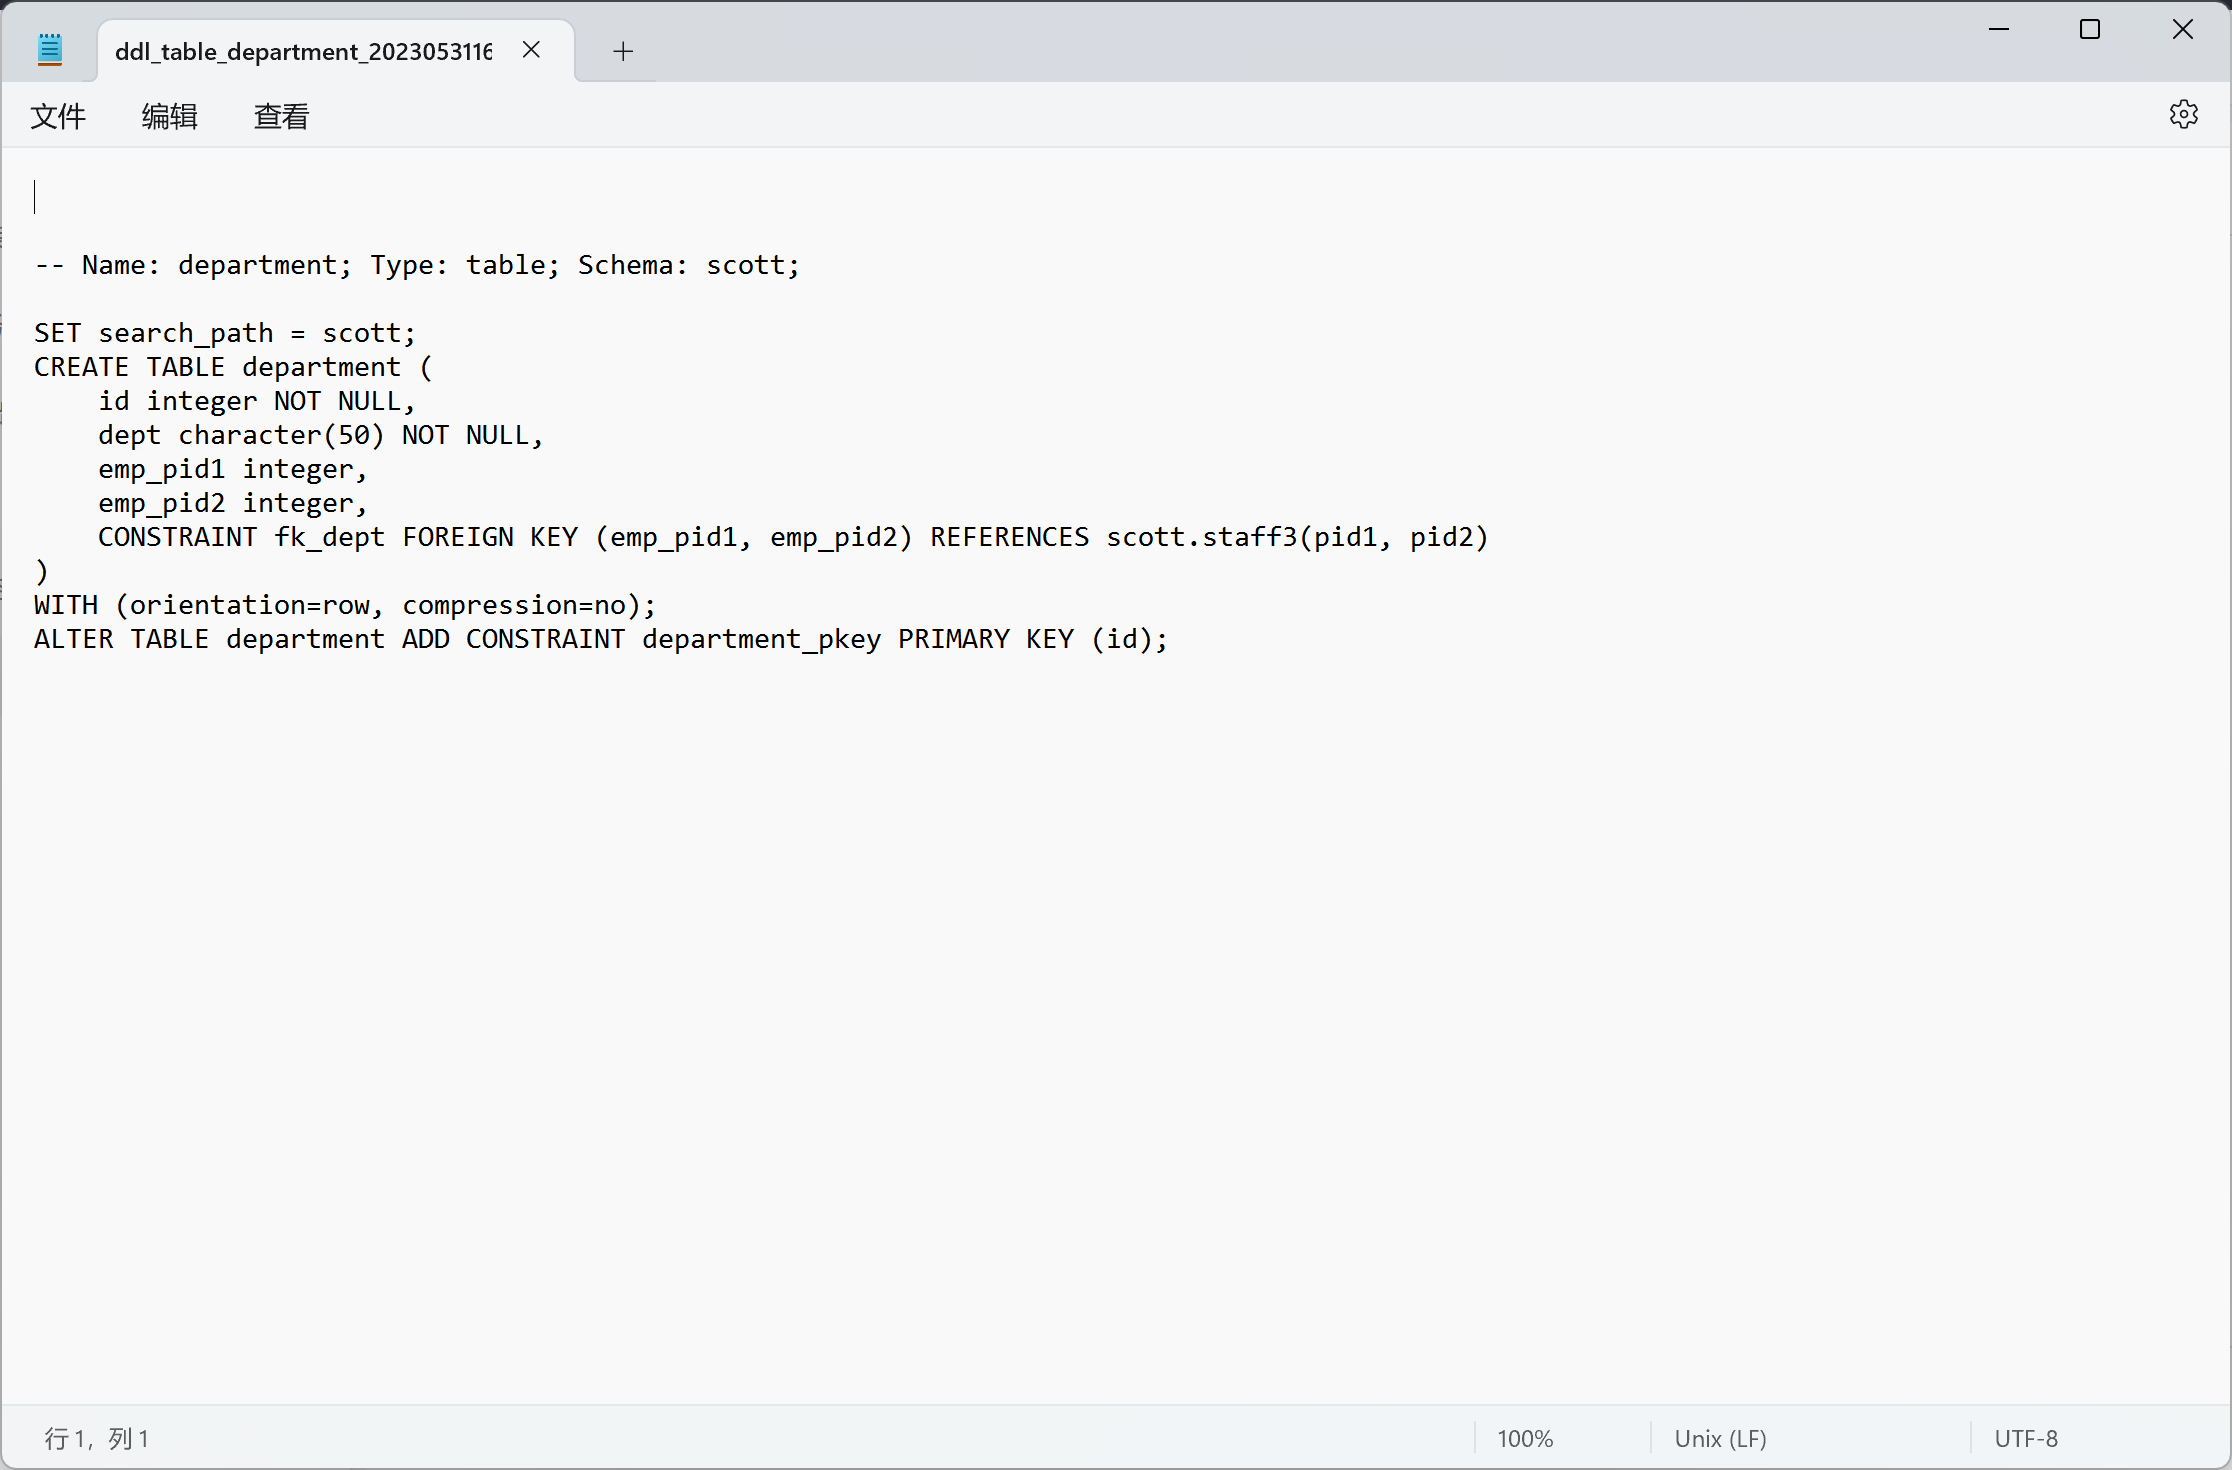Click the Unix (LF) line ending indicator
The width and height of the screenshot is (2232, 1470).
tap(1720, 1438)
